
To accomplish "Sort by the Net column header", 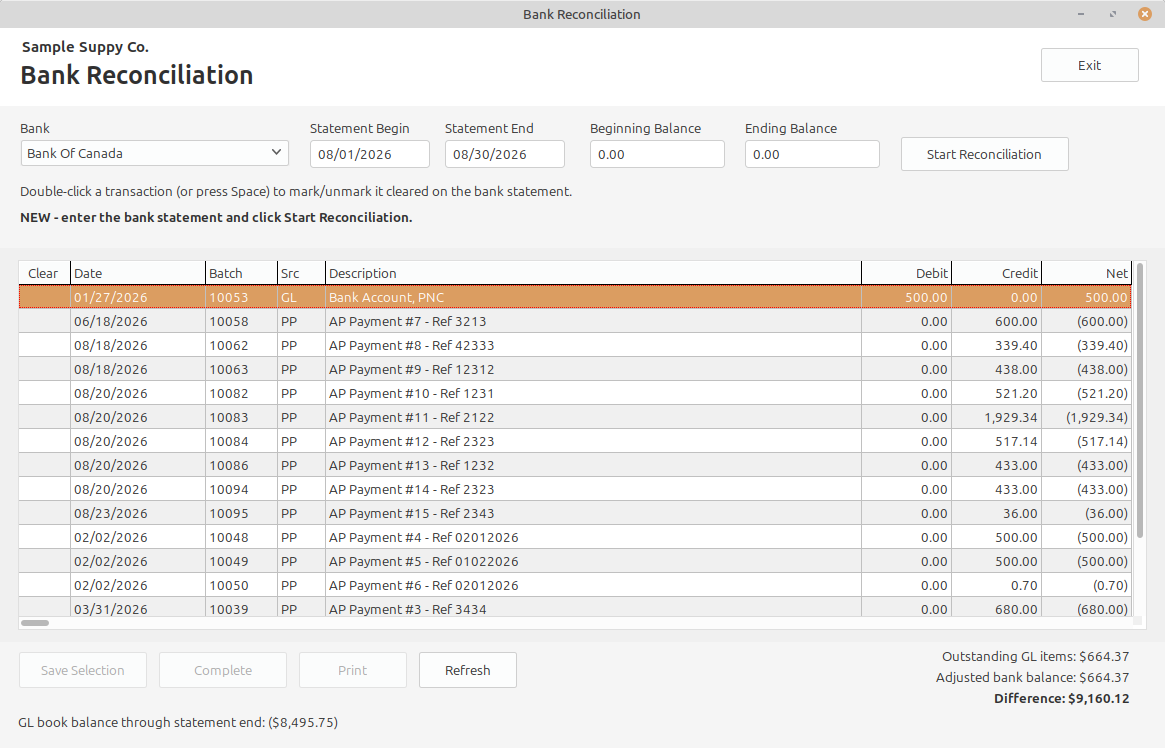I will [x=1086, y=273].
